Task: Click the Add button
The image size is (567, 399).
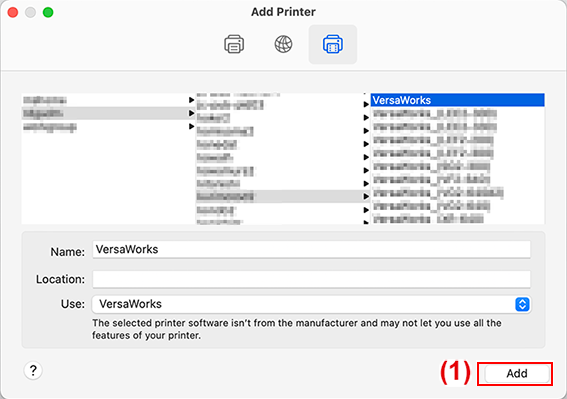Action: [x=517, y=373]
